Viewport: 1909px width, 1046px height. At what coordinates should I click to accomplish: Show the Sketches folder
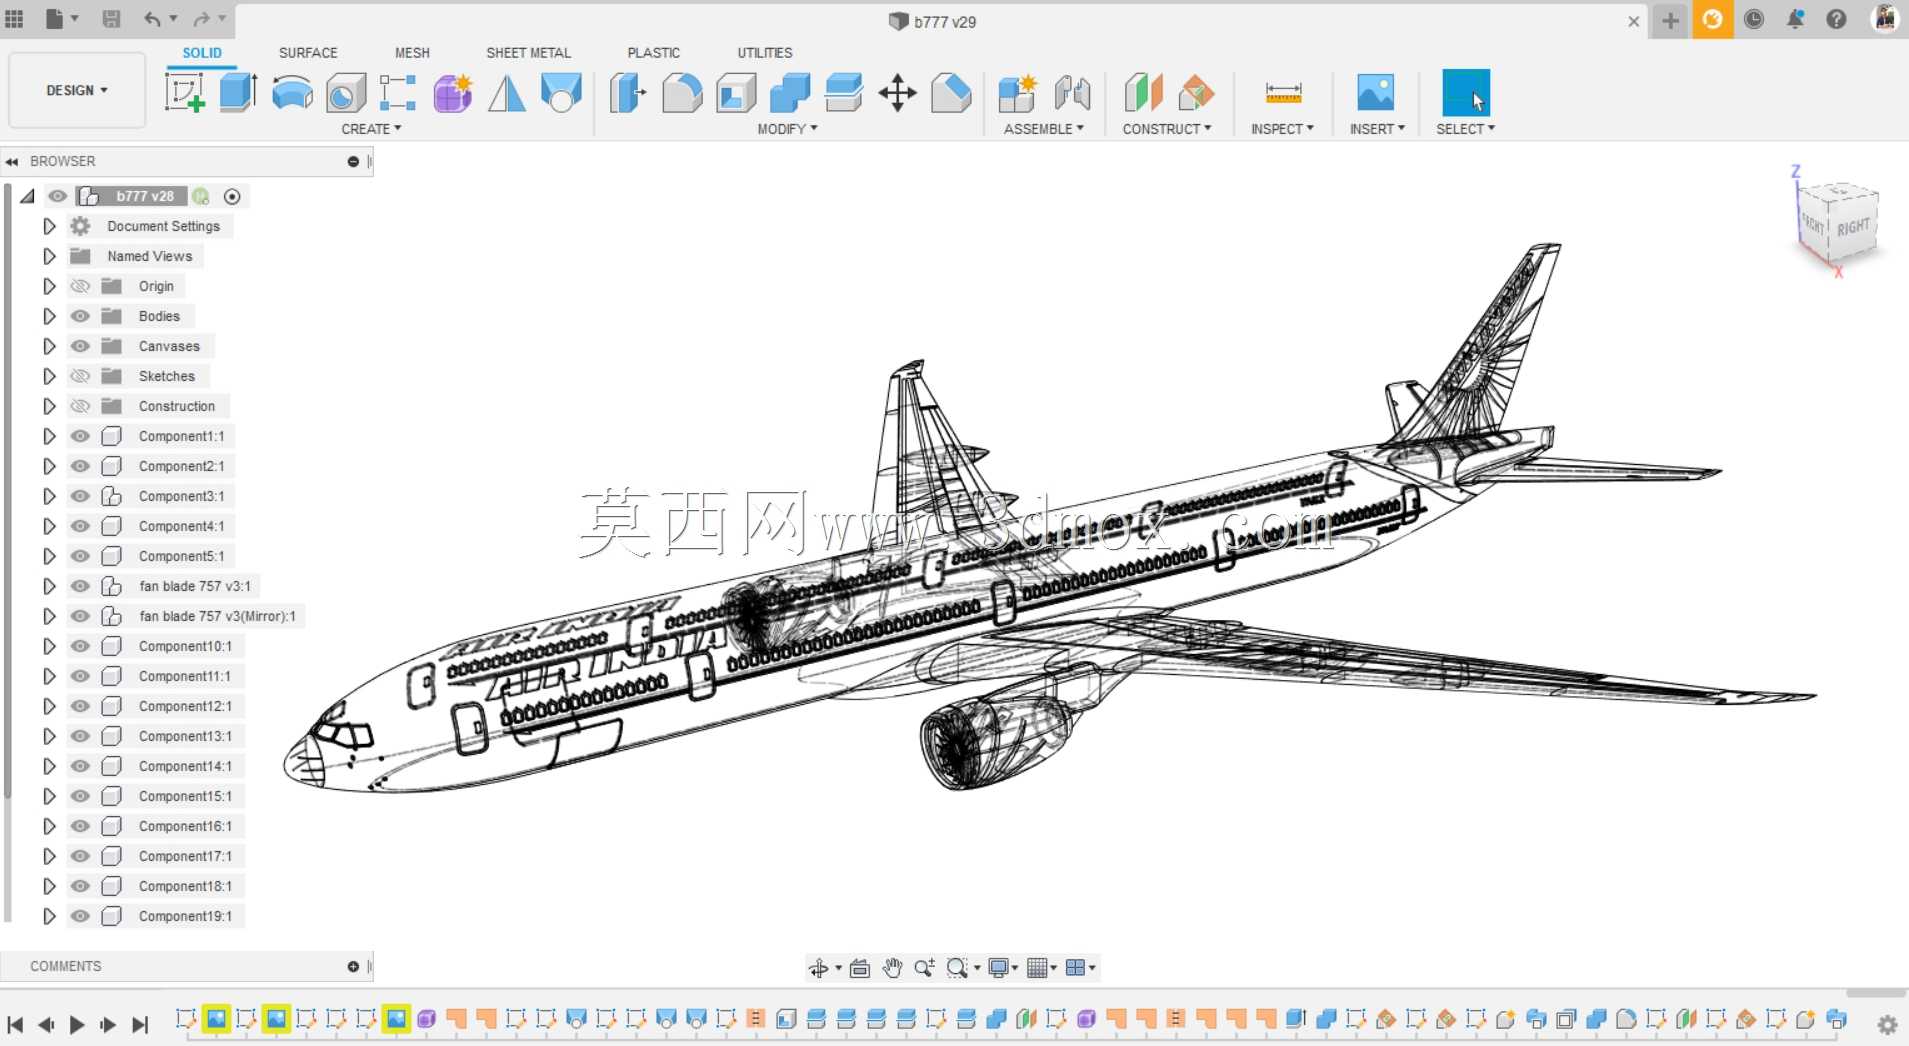(80, 376)
